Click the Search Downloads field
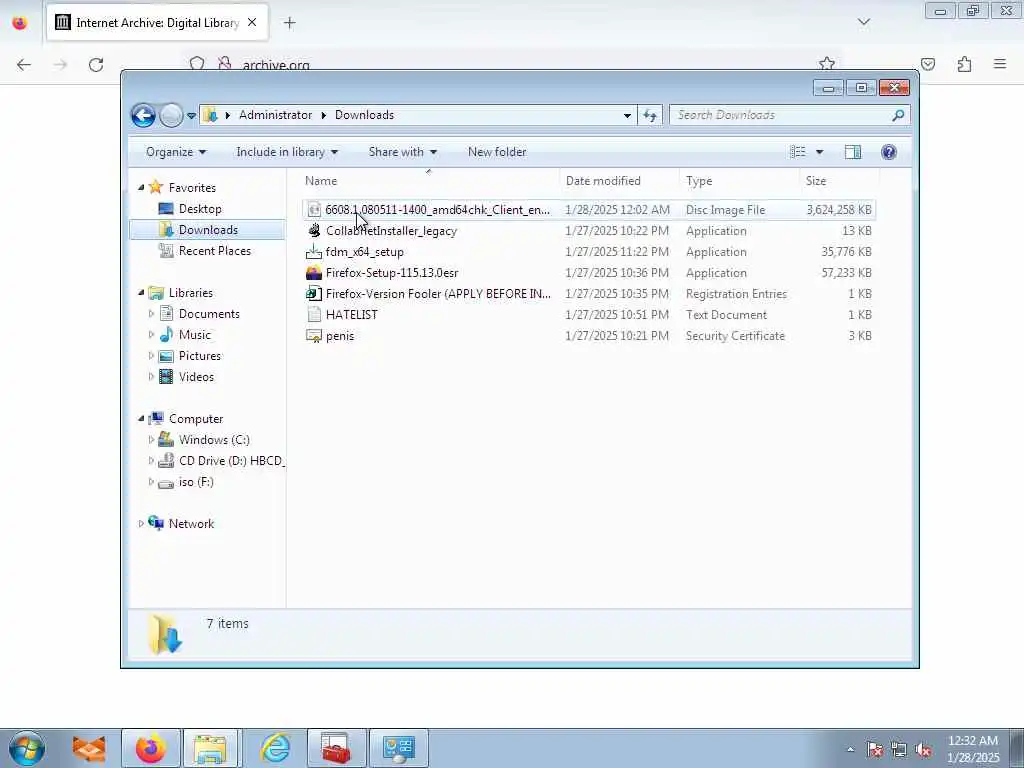The width and height of the screenshot is (1024, 768). click(x=789, y=115)
